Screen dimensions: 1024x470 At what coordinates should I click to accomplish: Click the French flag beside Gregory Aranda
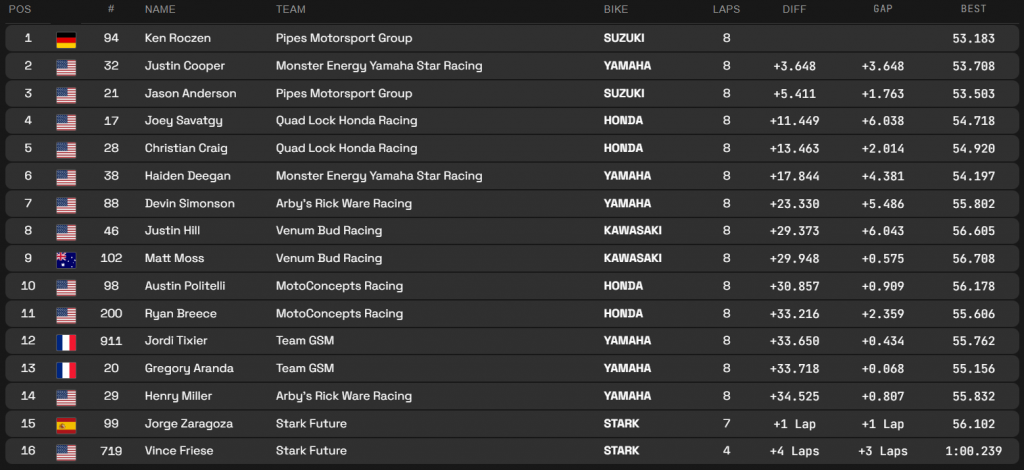pos(66,368)
